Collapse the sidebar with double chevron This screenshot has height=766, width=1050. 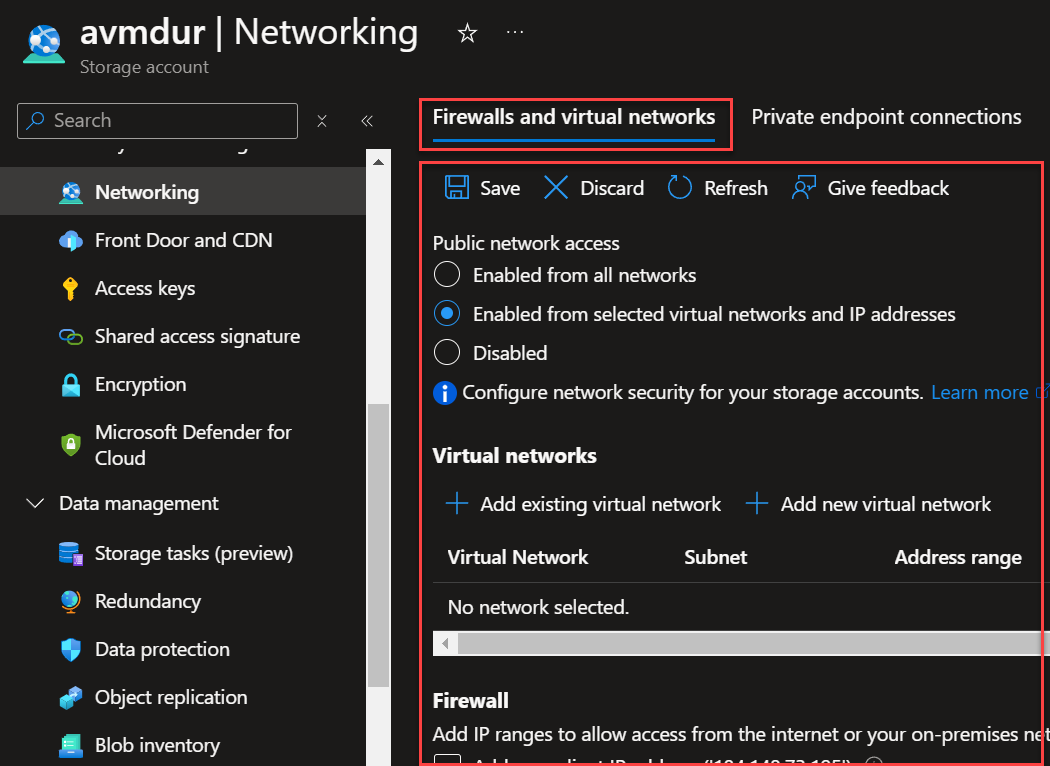(x=367, y=121)
